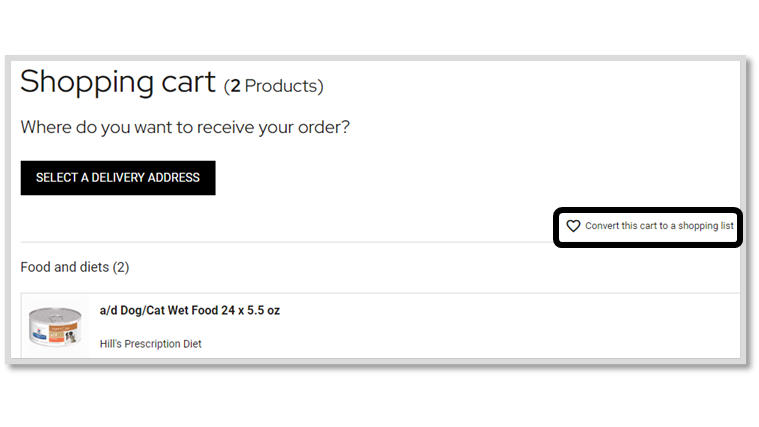
Task: Click the word ADDRESS on the black button
Action: tap(173, 178)
